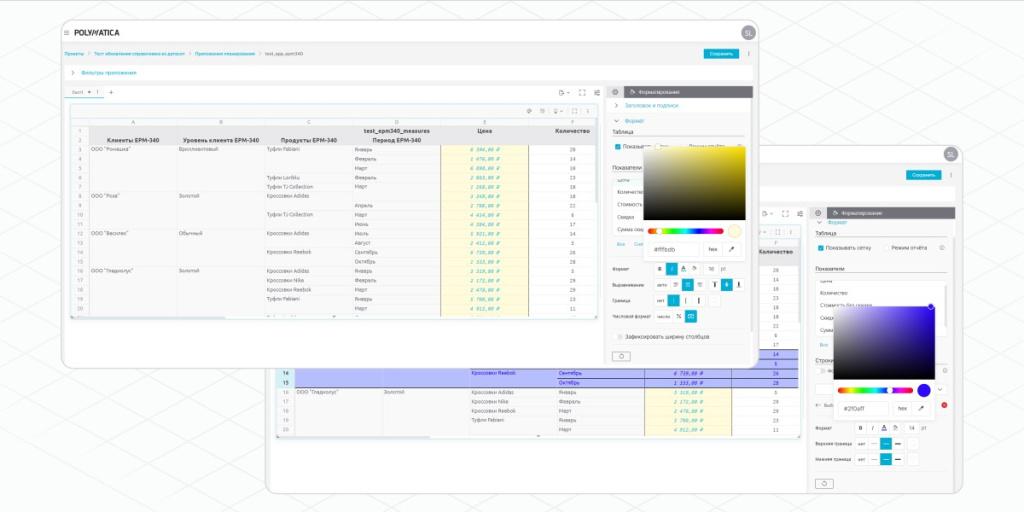Select thick border style in Граница row
Viewport: 1024px width, 512px height.
pos(698,300)
